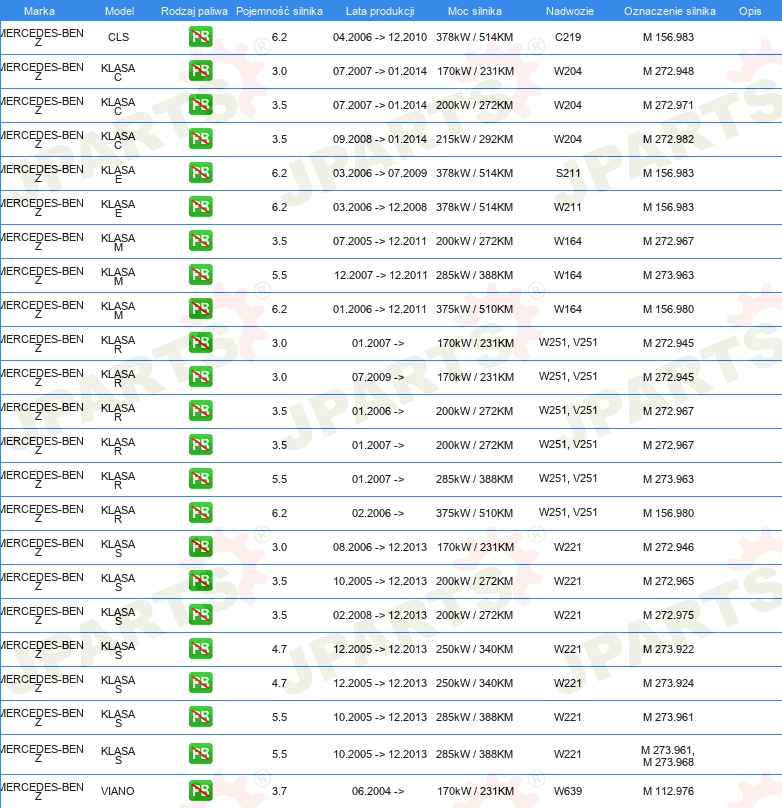Click fuel icon in the W211 row
Screen dimensions: 782x808
coord(200,207)
